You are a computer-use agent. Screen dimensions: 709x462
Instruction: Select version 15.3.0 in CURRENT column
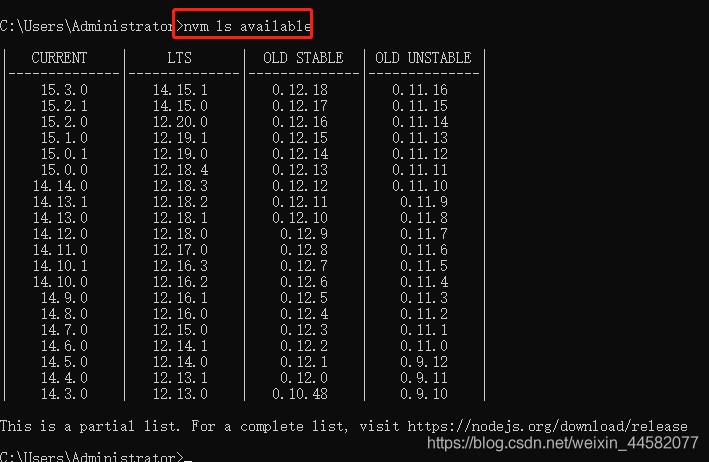pos(64,90)
